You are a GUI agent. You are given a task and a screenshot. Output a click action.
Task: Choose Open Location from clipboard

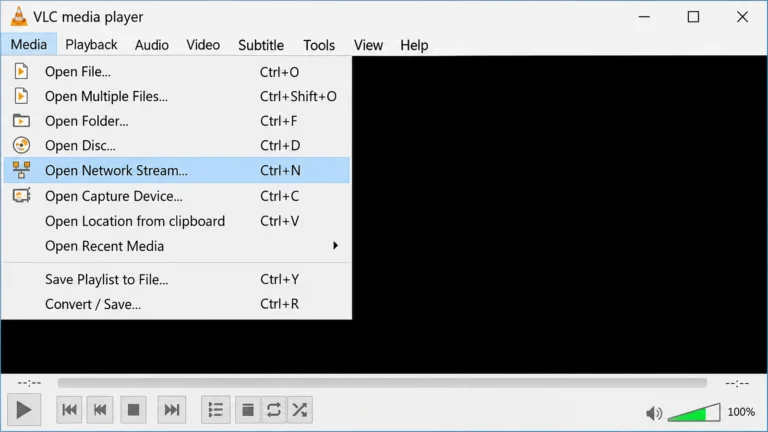(x=177, y=221)
